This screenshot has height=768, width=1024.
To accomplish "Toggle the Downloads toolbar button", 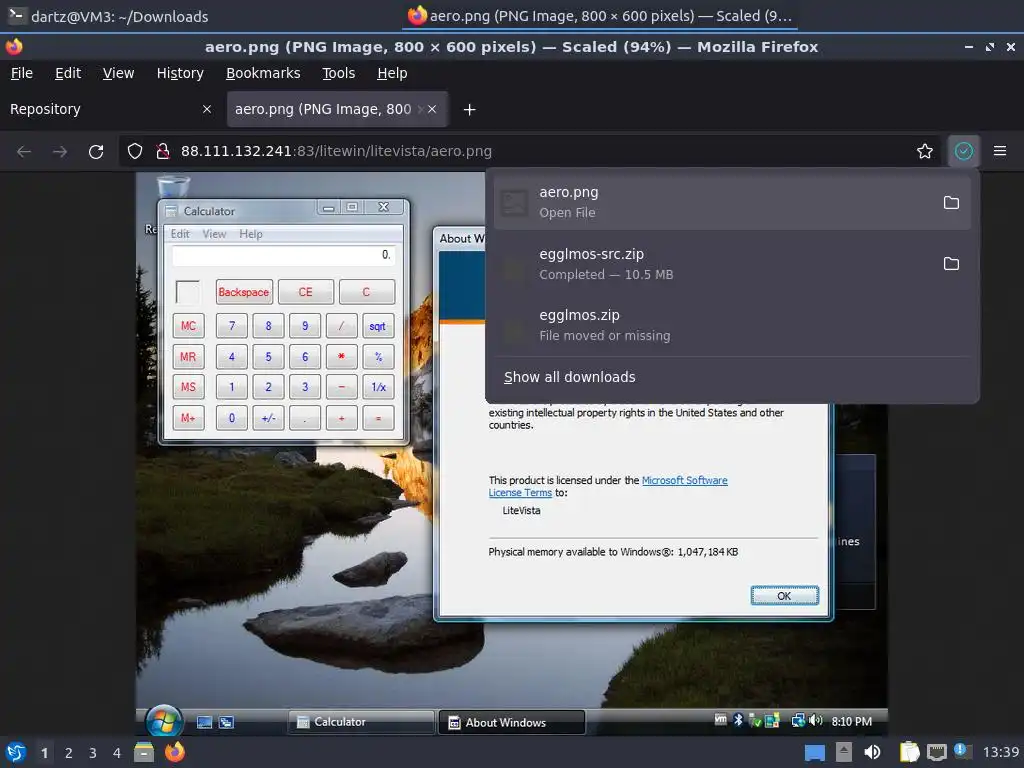I will [x=964, y=152].
